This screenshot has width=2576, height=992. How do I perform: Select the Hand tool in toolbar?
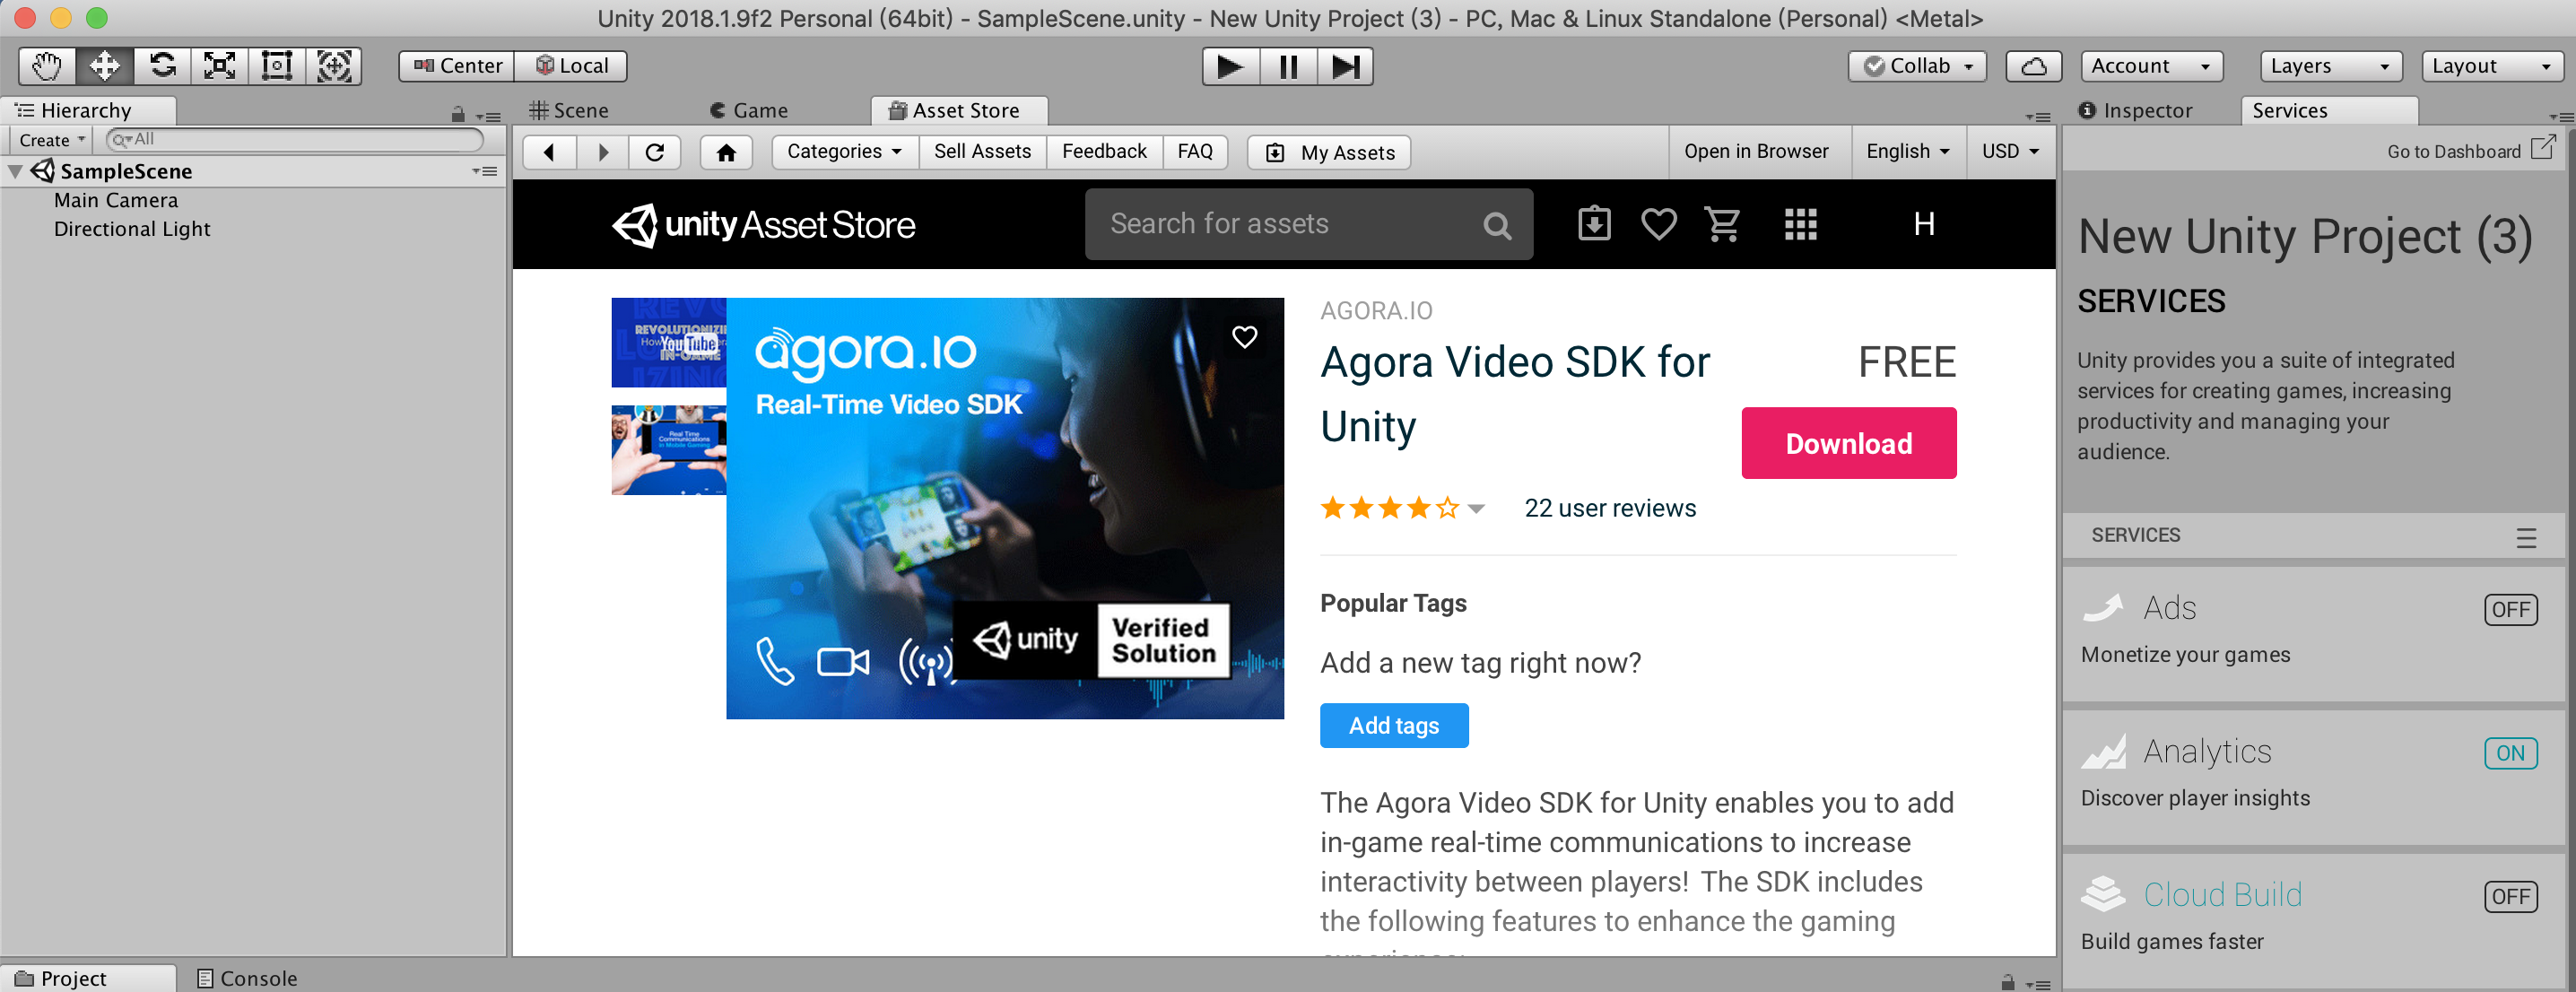pos(46,66)
